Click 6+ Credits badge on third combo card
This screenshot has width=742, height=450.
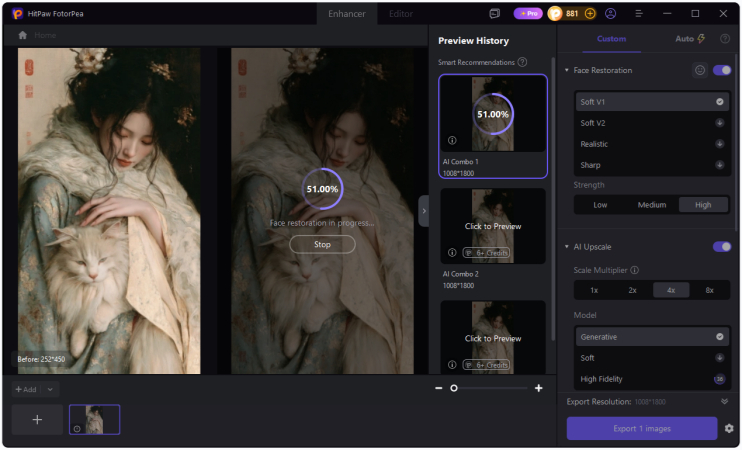coord(486,365)
